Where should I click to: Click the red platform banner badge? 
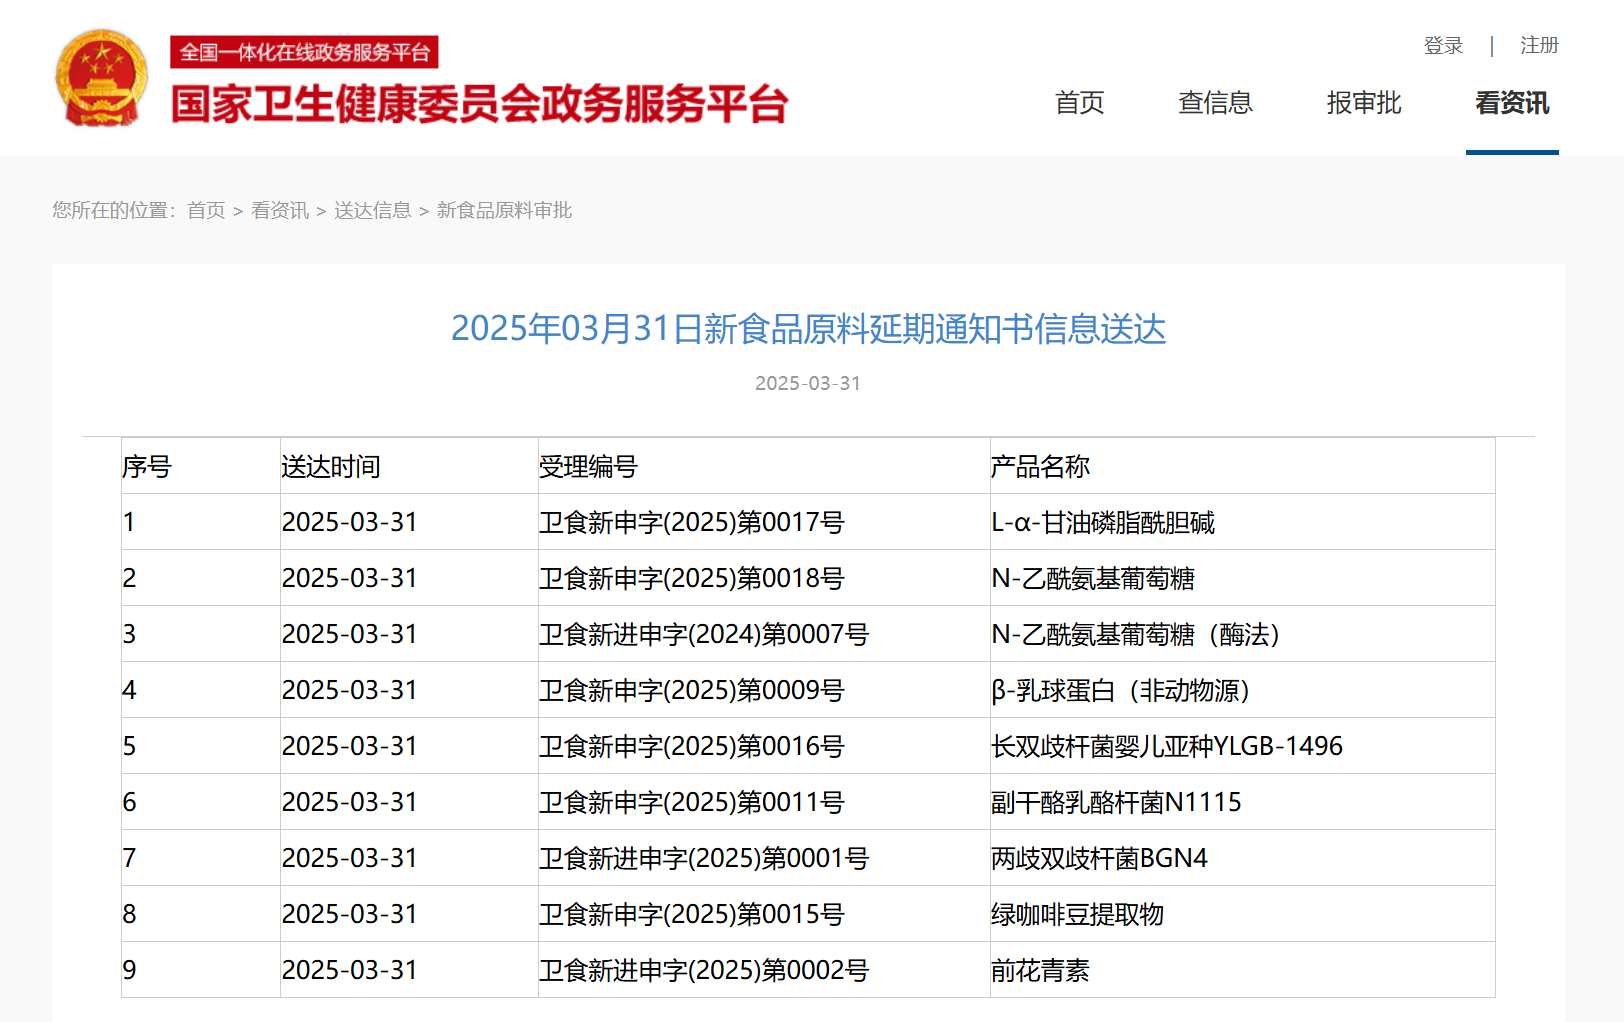[304, 52]
